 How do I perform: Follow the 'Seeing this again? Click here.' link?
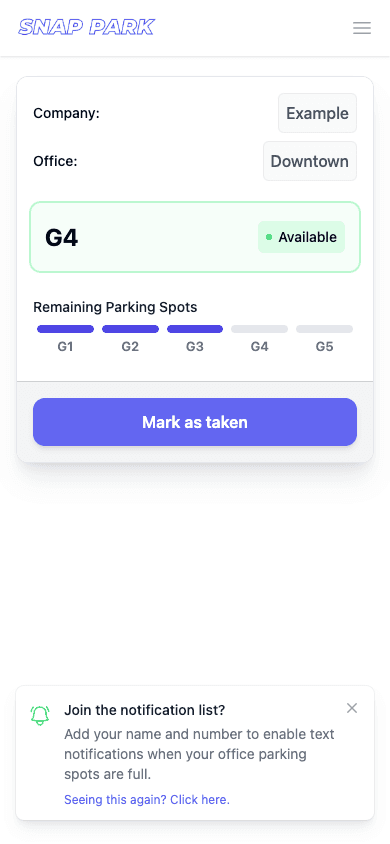point(147,800)
